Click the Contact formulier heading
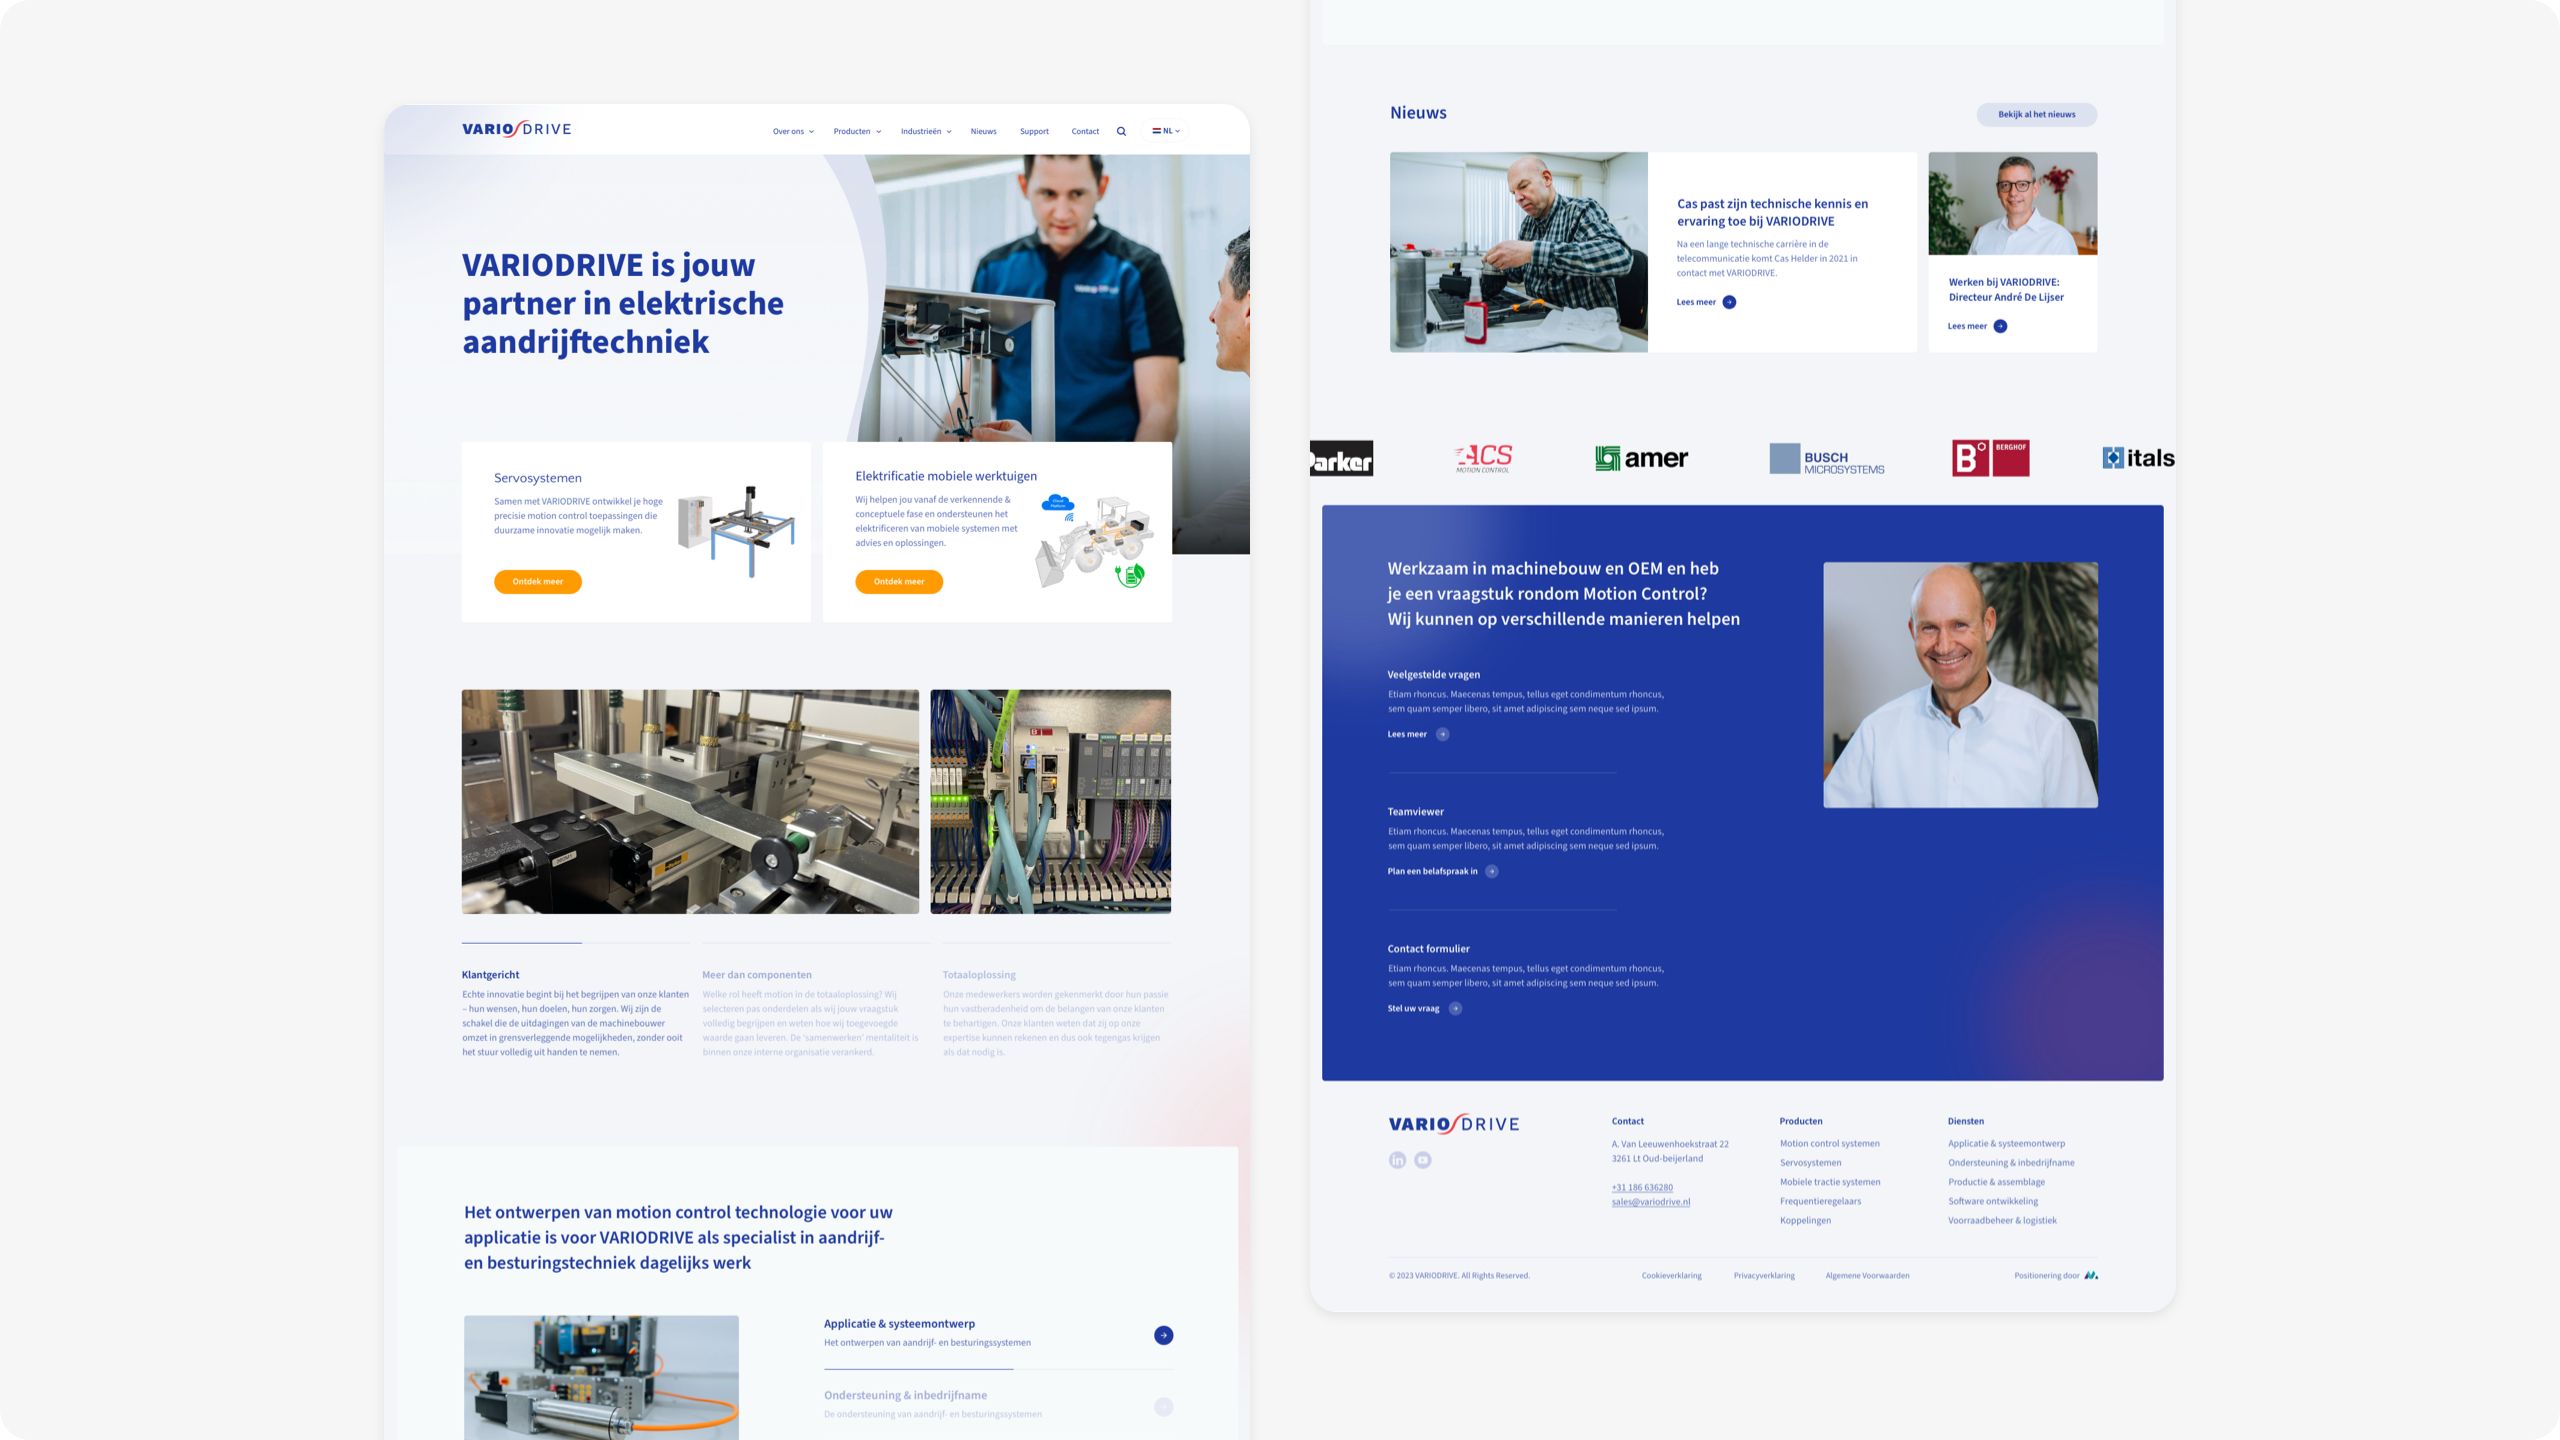The width and height of the screenshot is (2560, 1440). 1428,949
